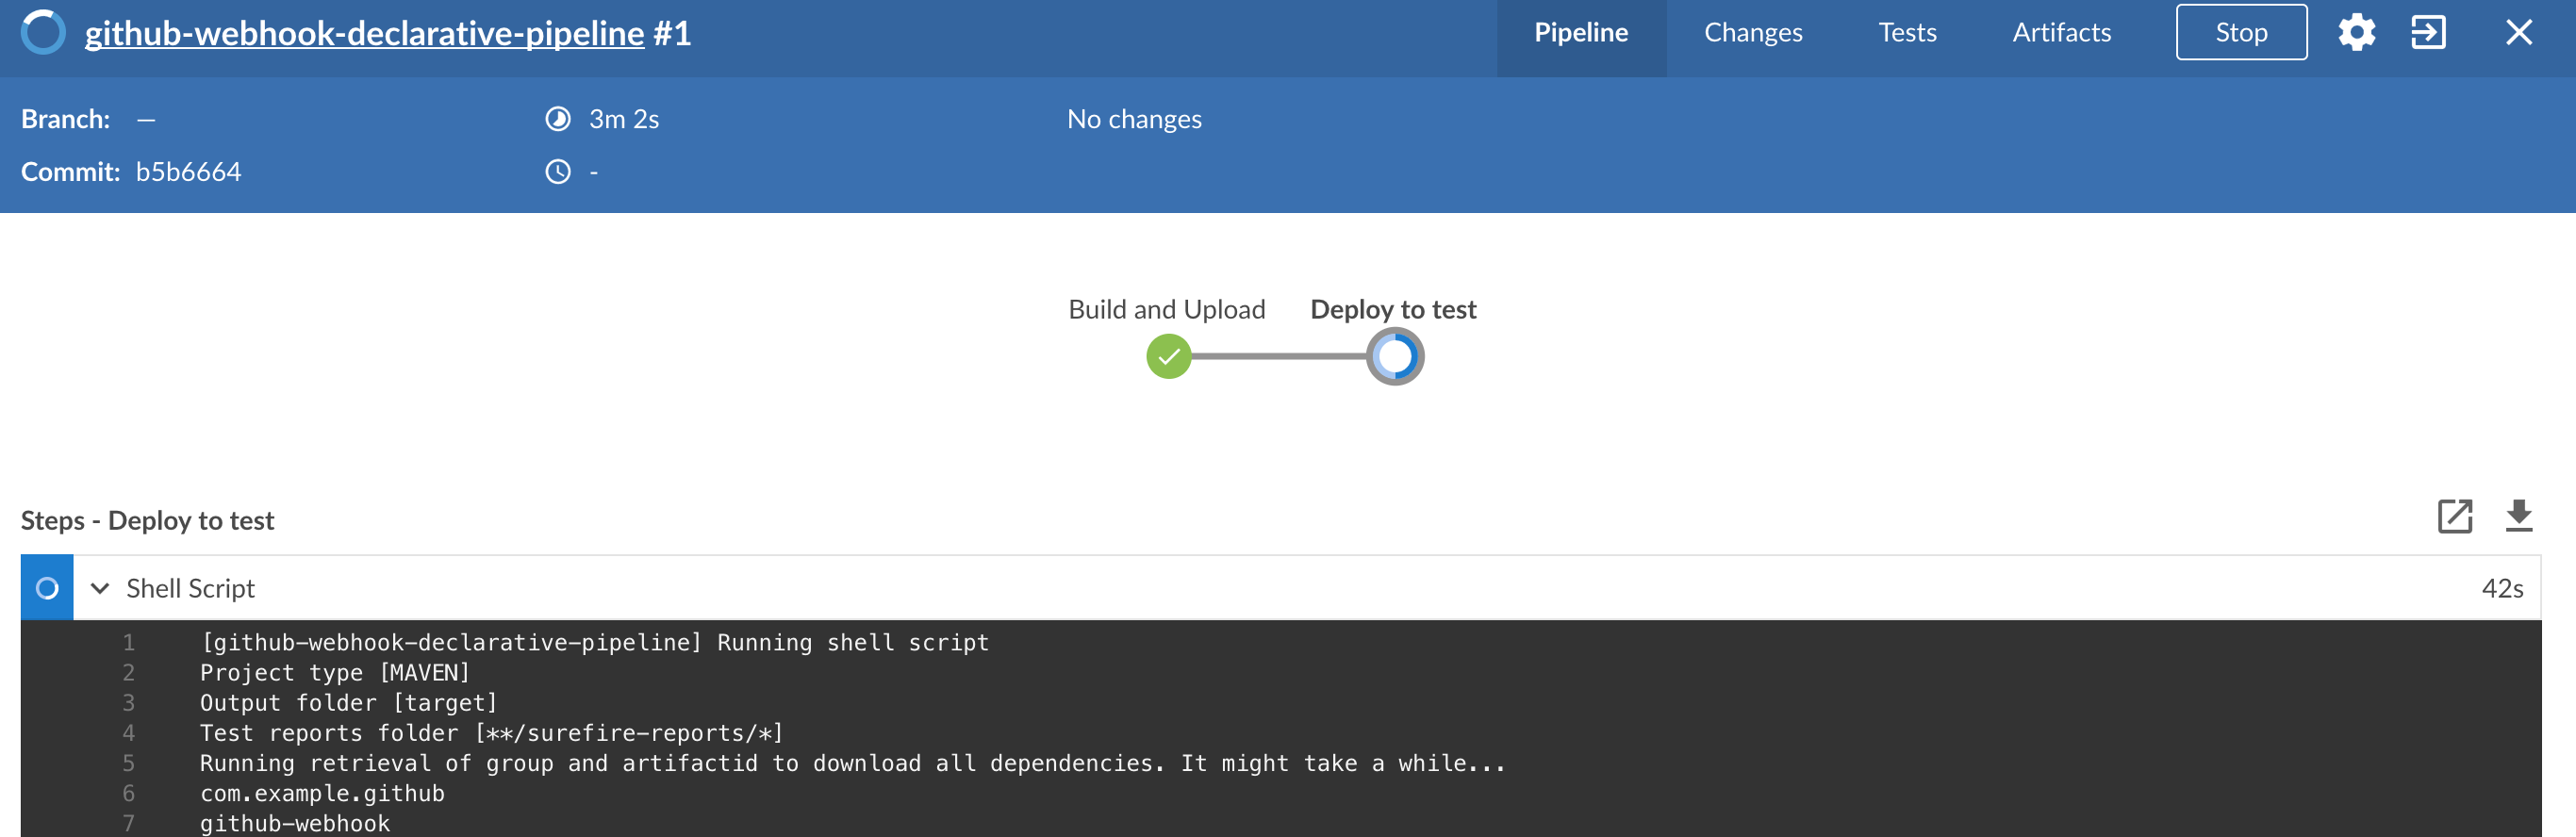The height and width of the screenshot is (837, 2576).
Task: Click the duration clock icon
Action: 557,119
